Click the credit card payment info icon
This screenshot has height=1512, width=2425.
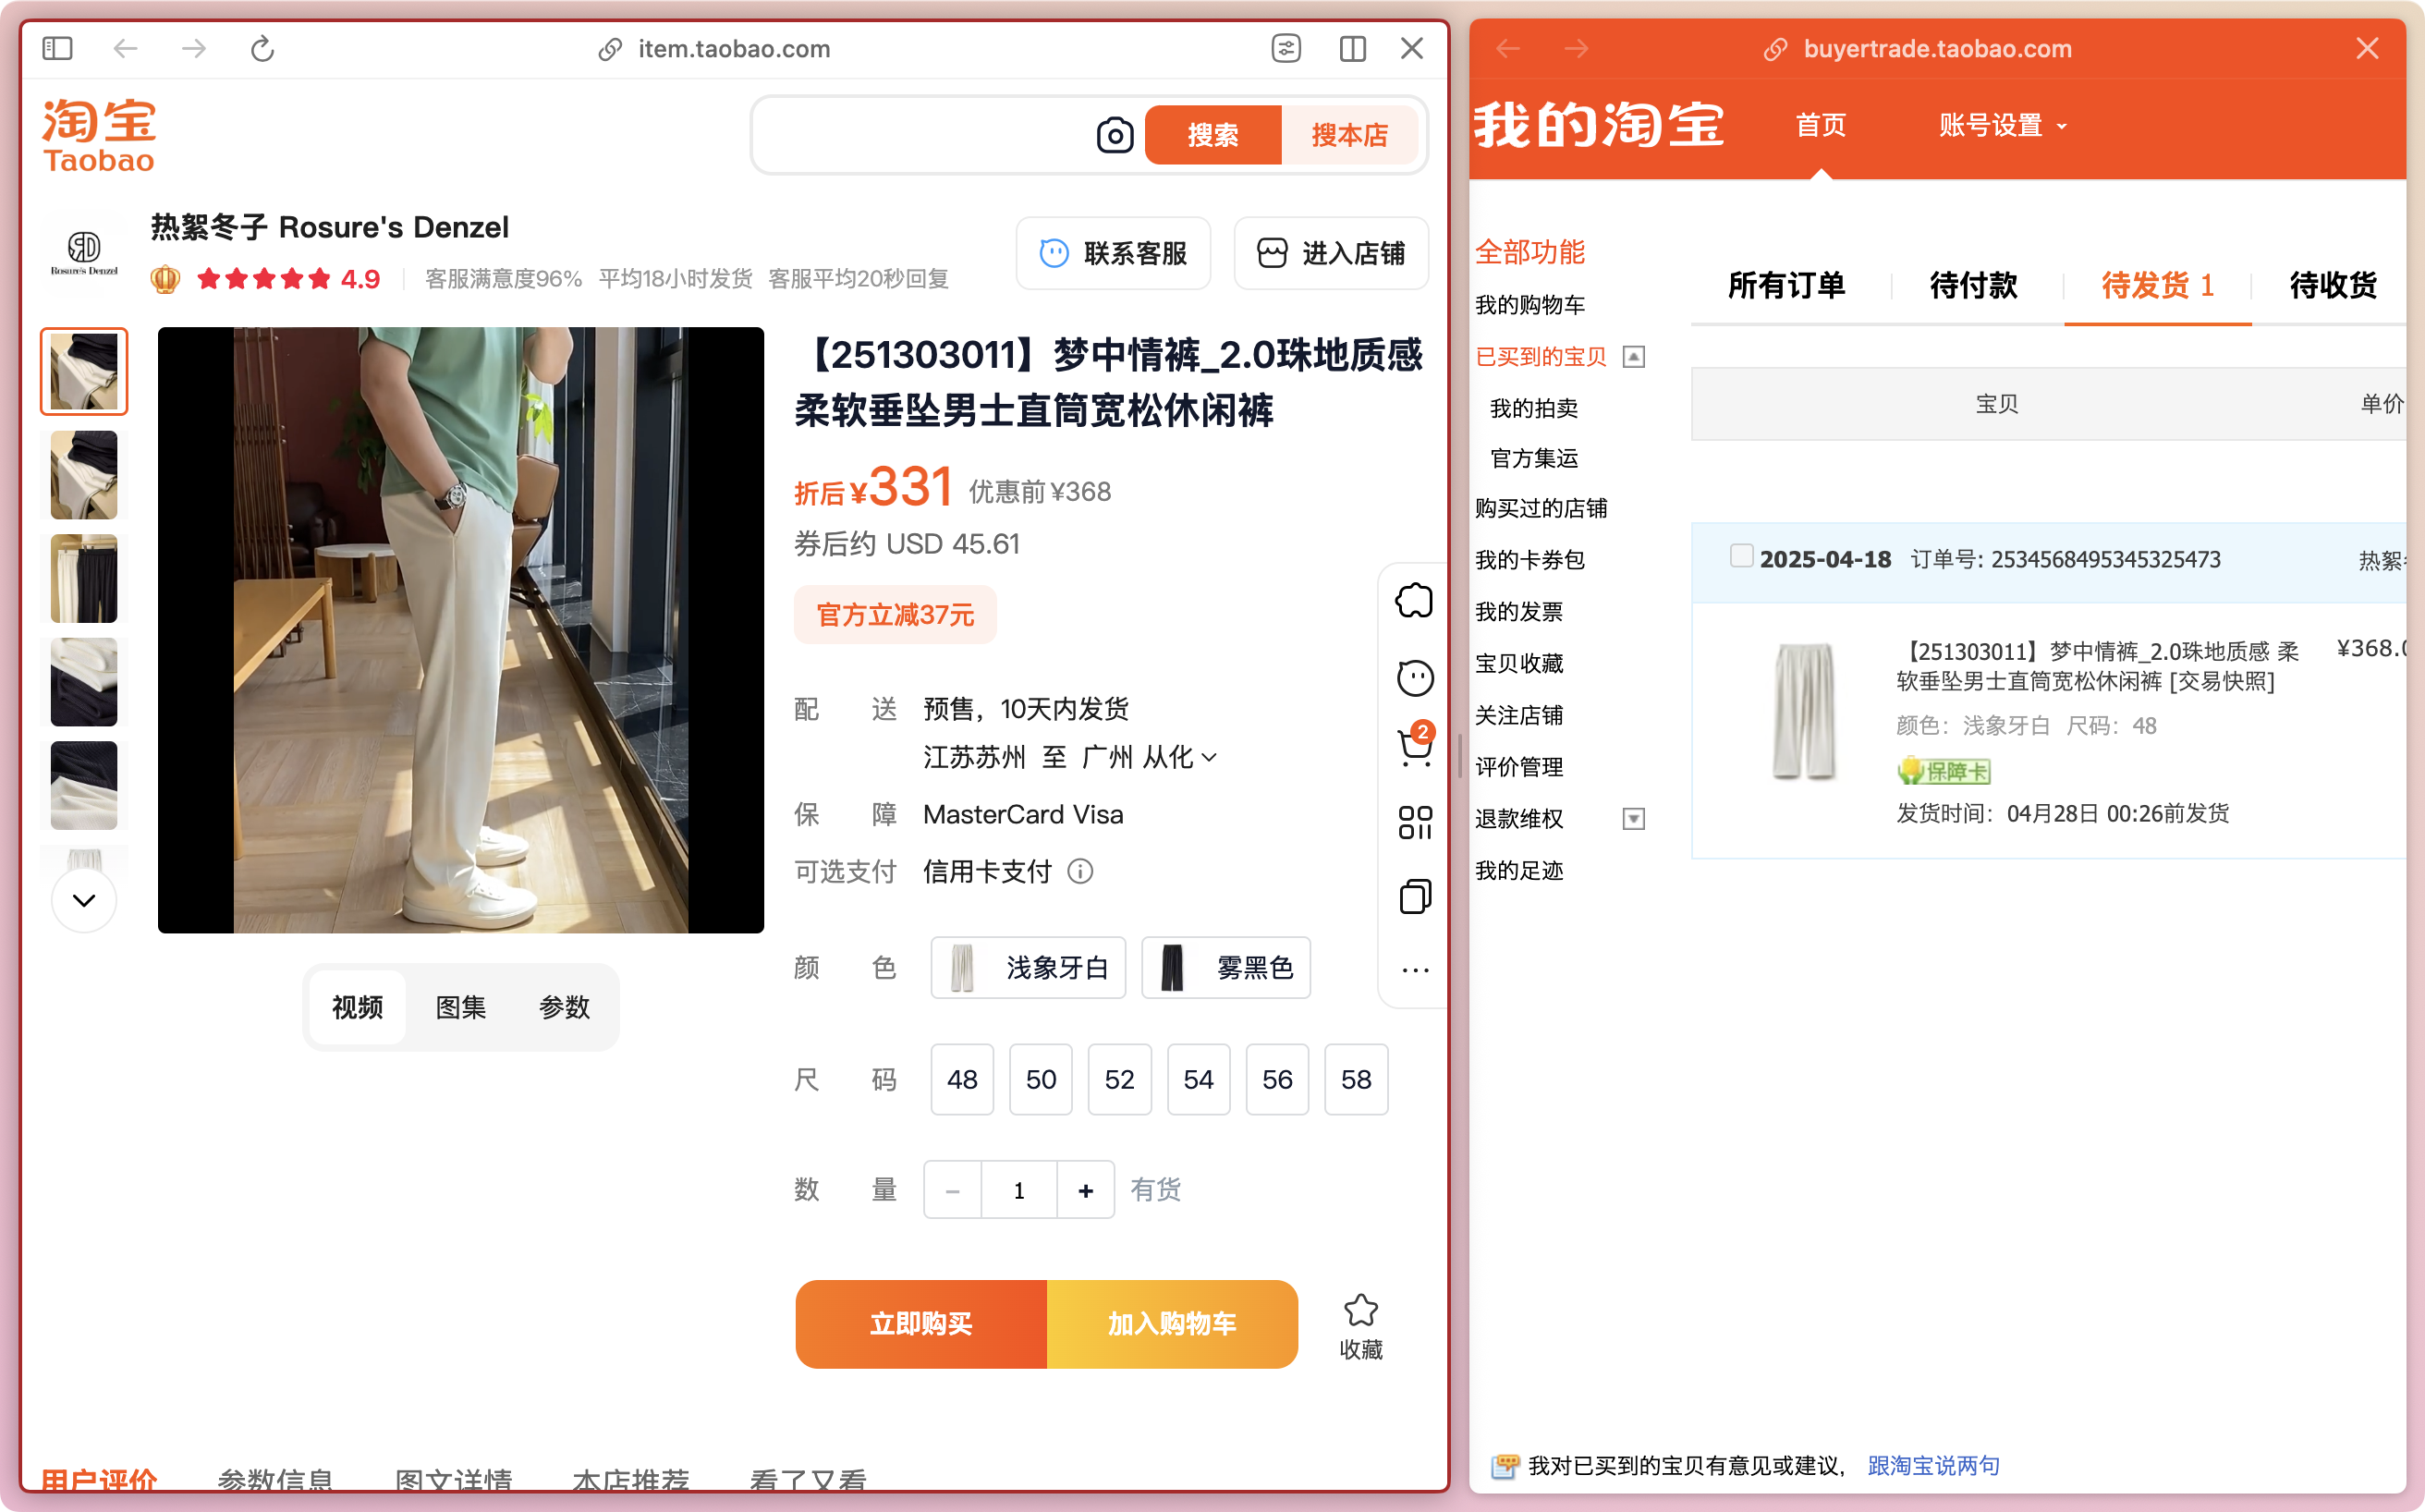[1080, 871]
